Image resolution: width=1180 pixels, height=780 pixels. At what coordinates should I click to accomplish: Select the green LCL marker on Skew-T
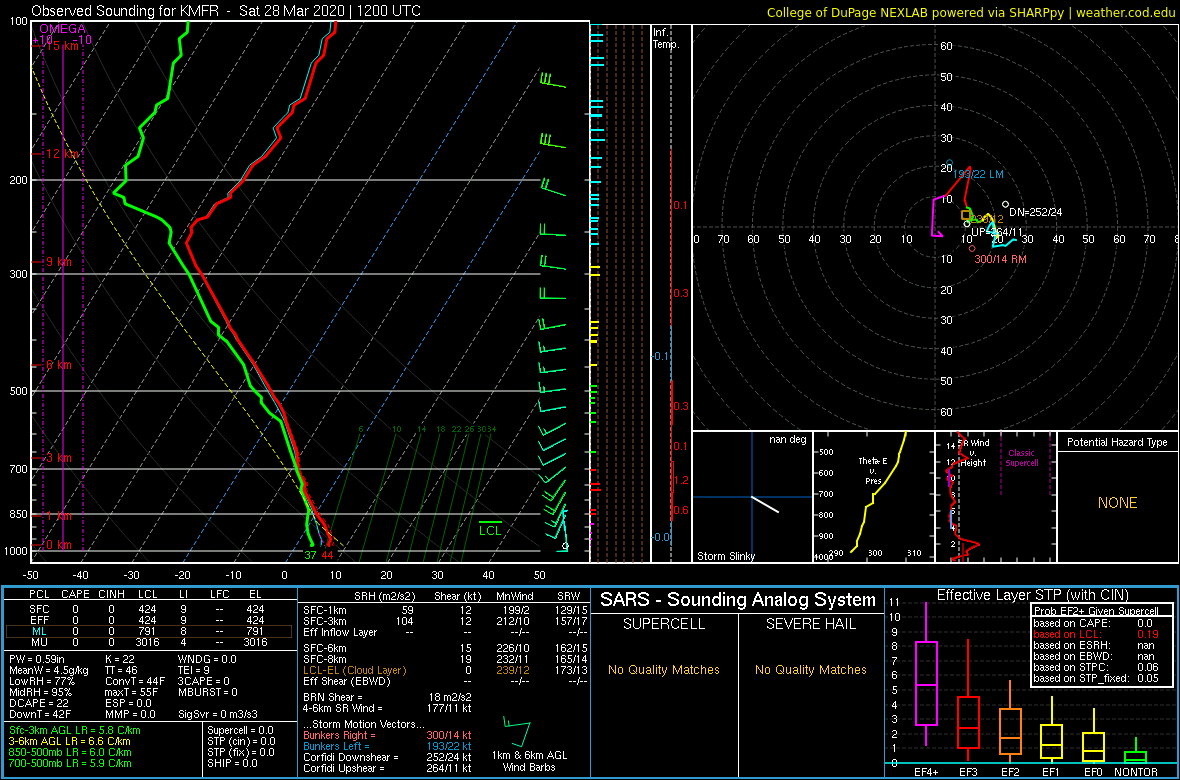point(491,527)
